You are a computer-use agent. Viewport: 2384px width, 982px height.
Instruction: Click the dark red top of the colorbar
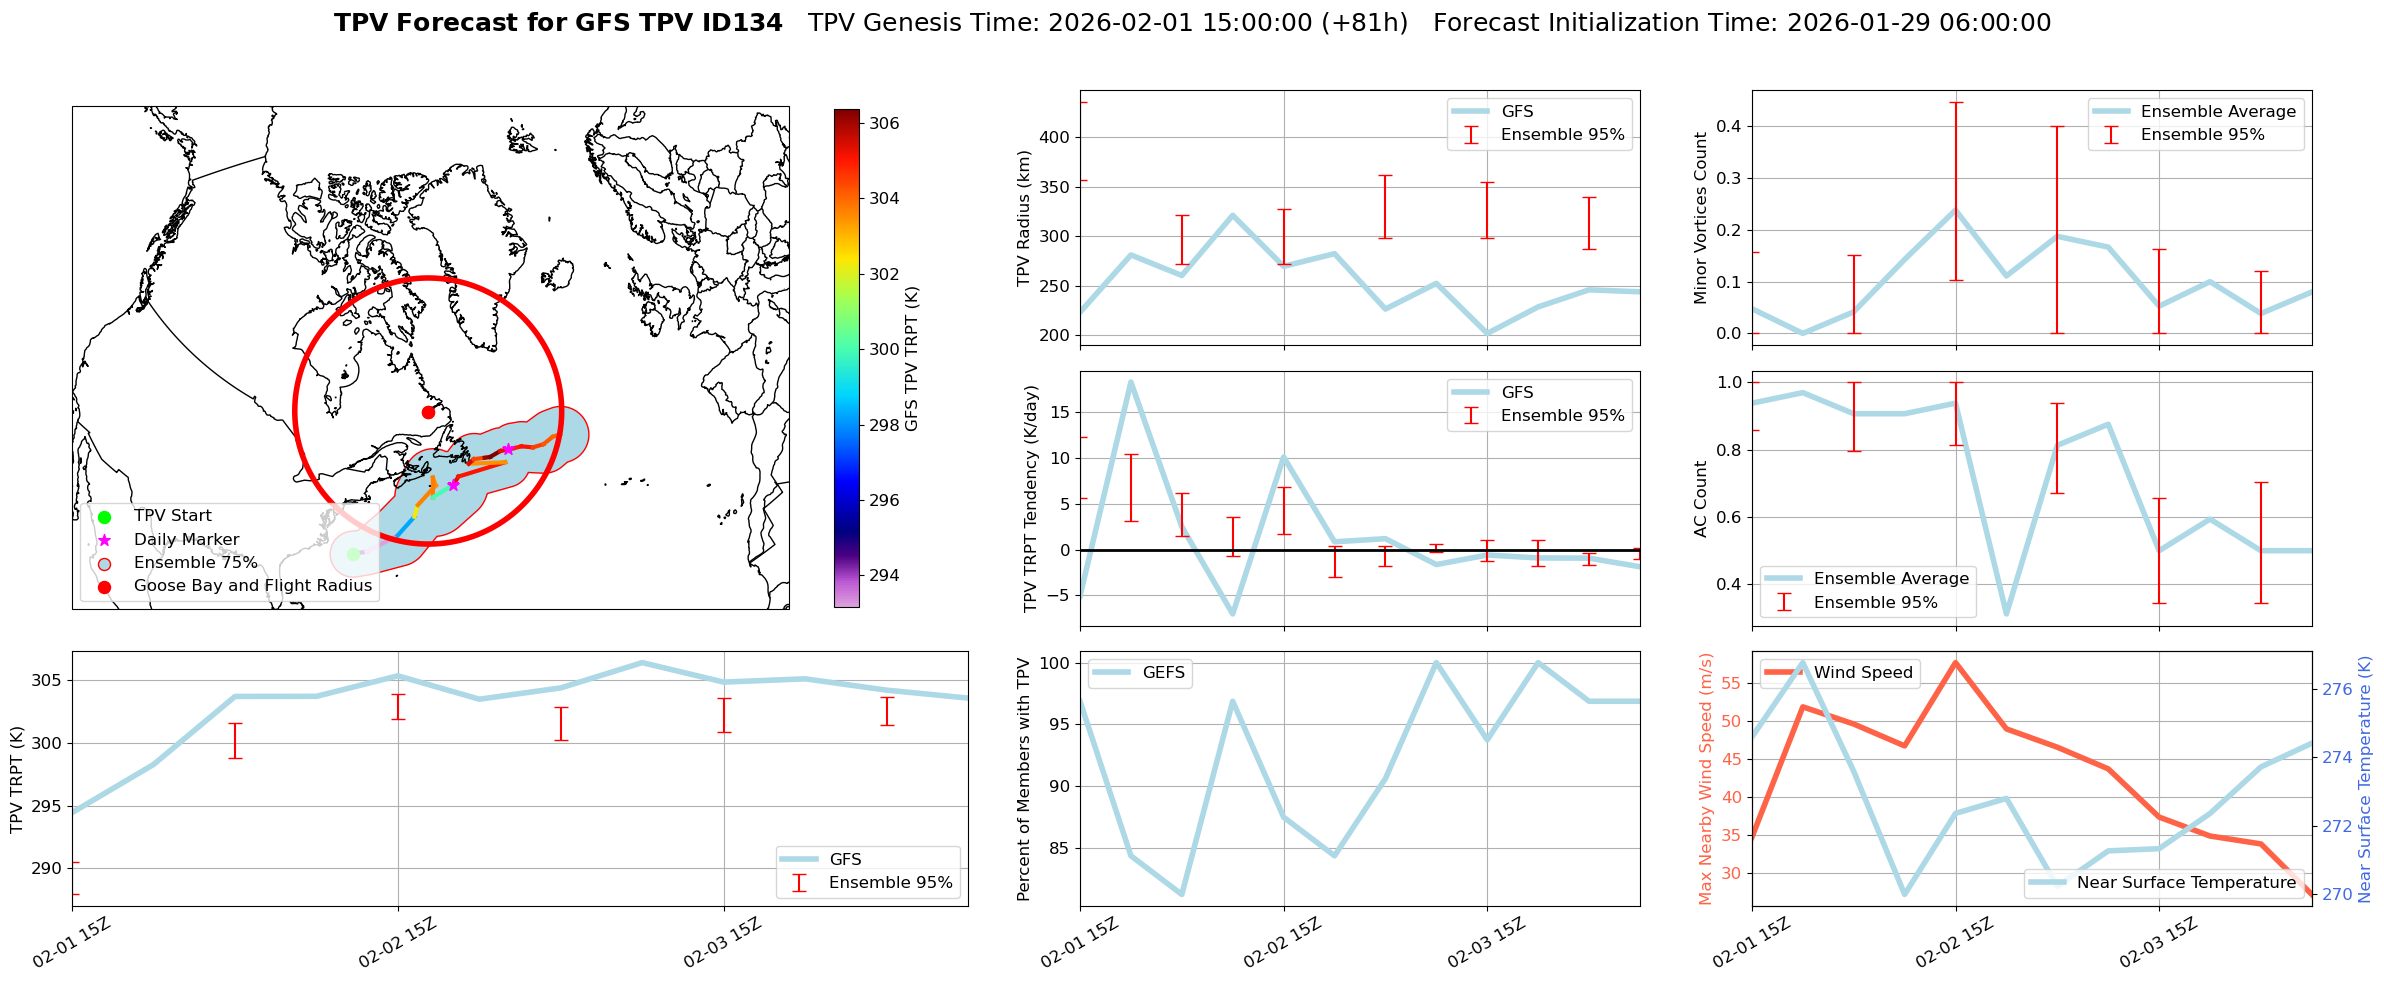point(846,113)
